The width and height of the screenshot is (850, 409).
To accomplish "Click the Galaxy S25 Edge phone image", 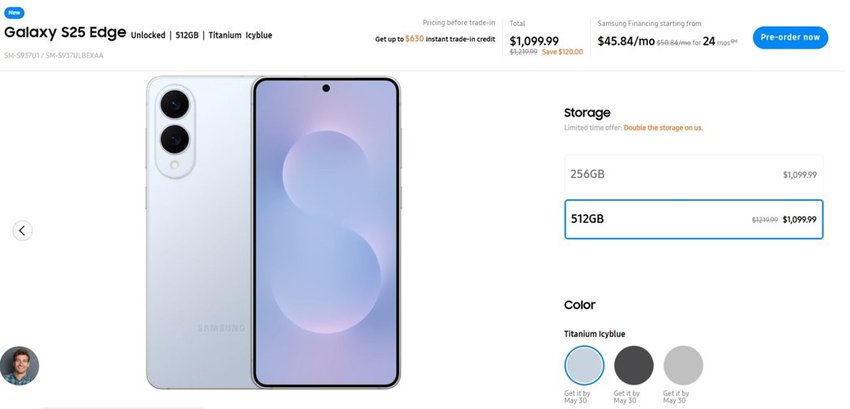I will tap(325, 232).
